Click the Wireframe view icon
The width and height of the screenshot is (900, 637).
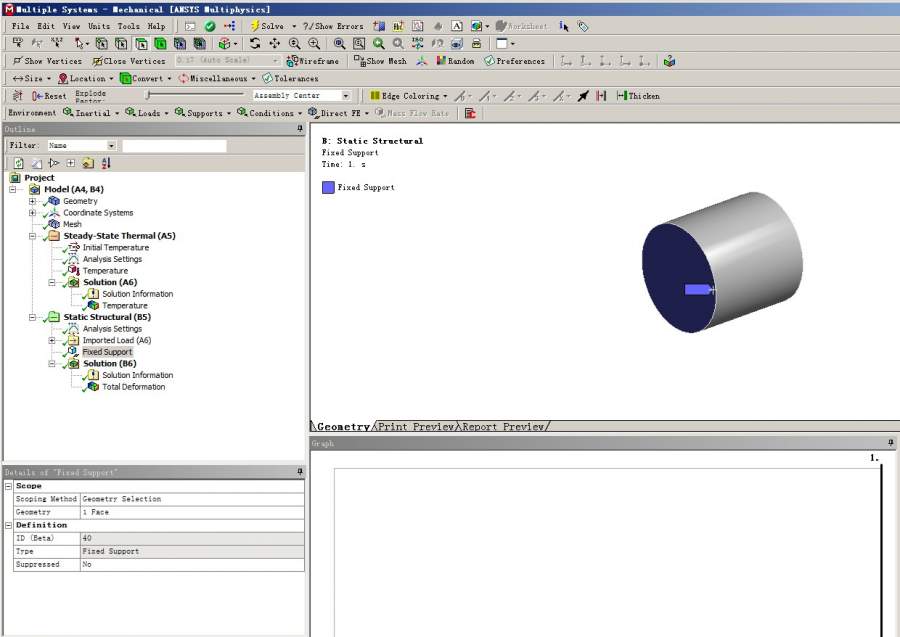pos(312,61)
